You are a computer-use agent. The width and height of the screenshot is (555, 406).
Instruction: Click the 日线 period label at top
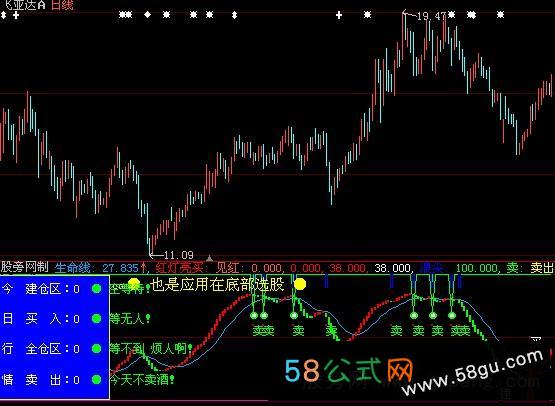click(62, 5)
